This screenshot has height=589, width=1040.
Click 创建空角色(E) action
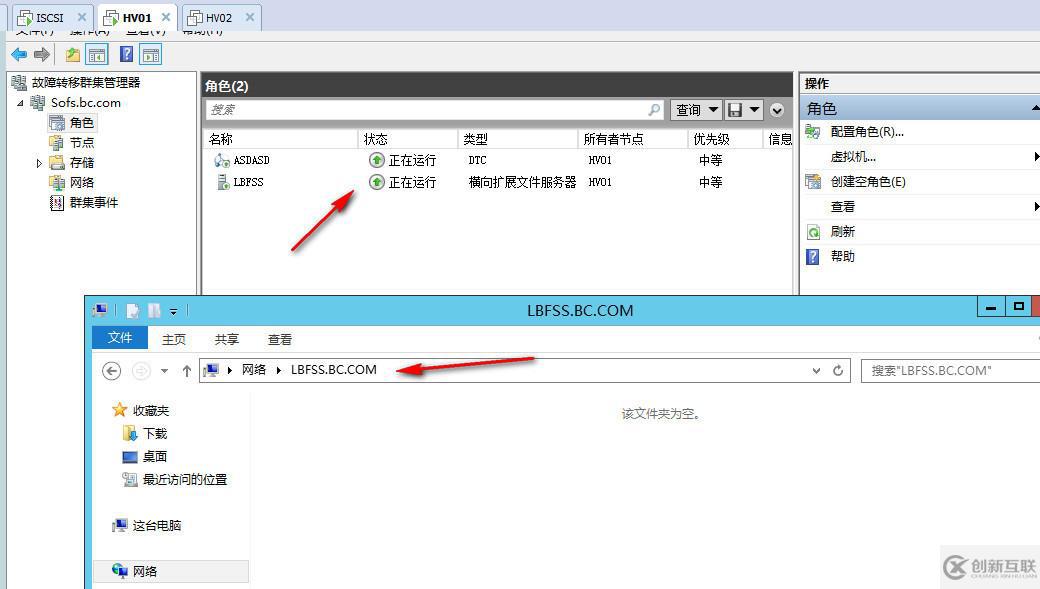click(868, 182)
